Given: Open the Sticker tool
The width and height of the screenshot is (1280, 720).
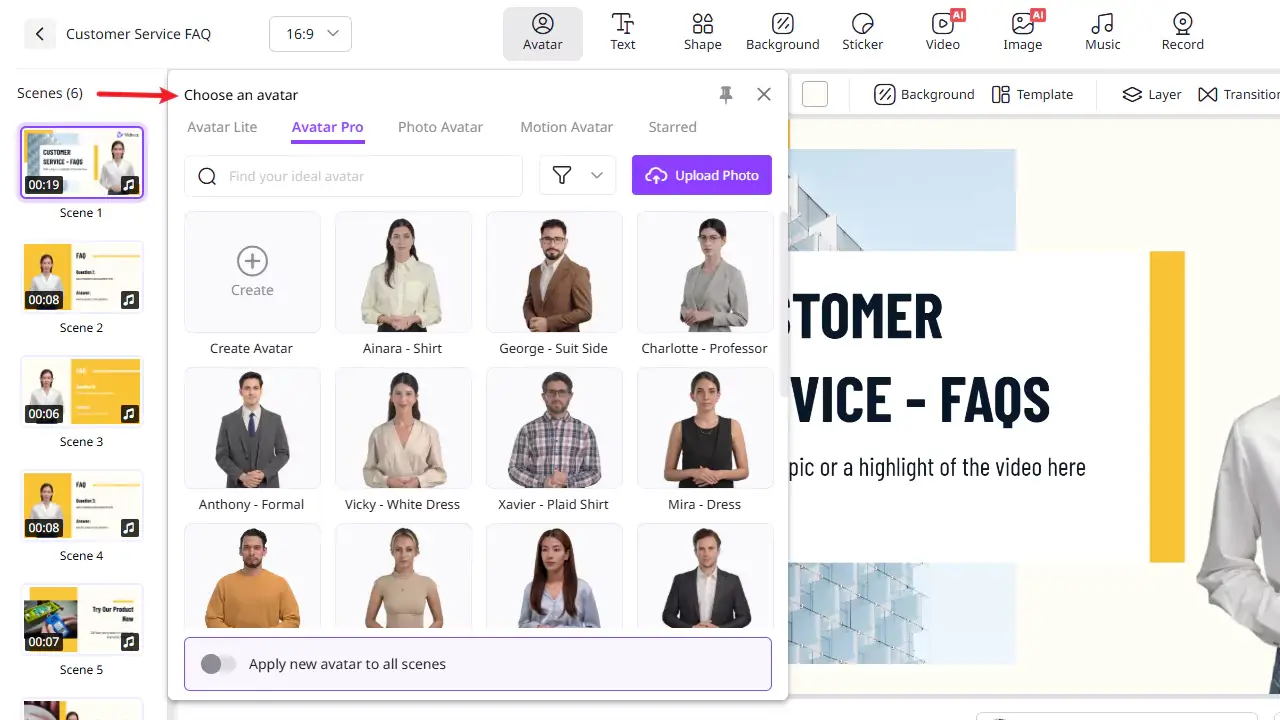Looking at the screenshot, I should pyautogui.click(x=862, y=33).
